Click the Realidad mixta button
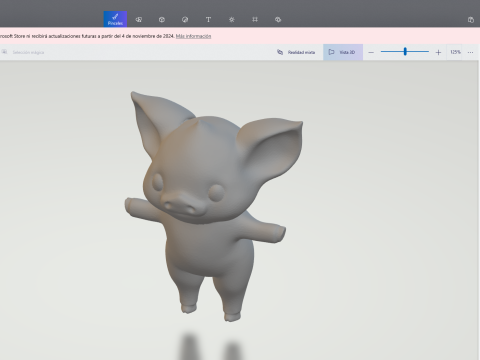Viewport: 480px width, 360px height. click(296, 52)
